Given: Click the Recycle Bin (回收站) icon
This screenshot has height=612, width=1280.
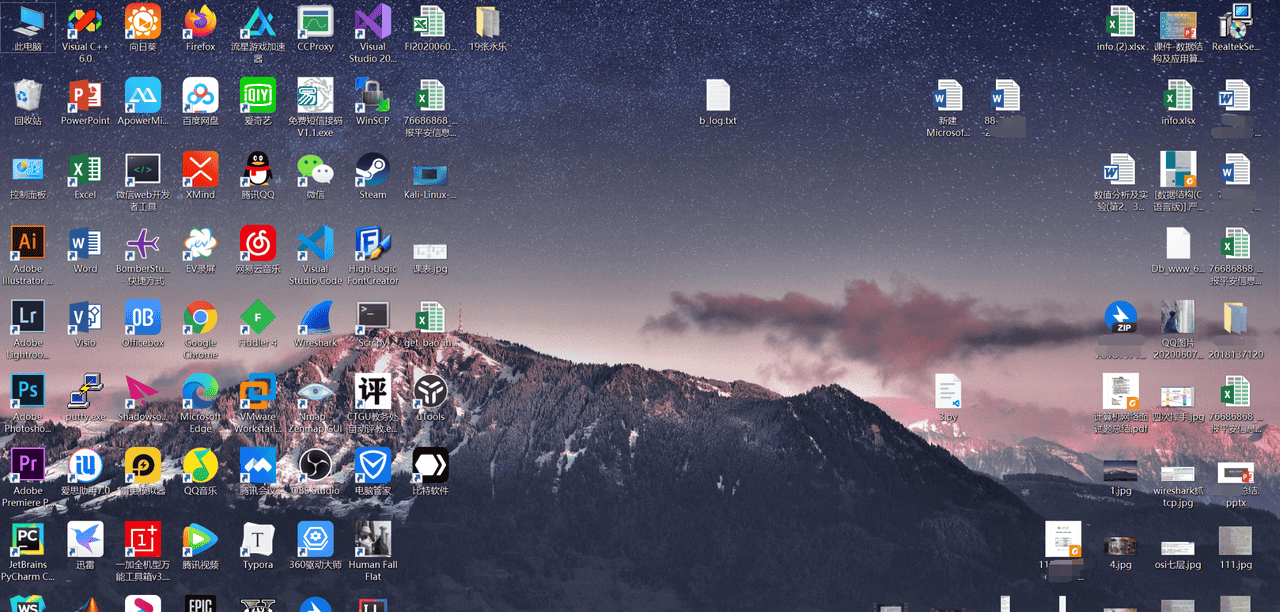Looking at the screenshot, I should 28,96.
